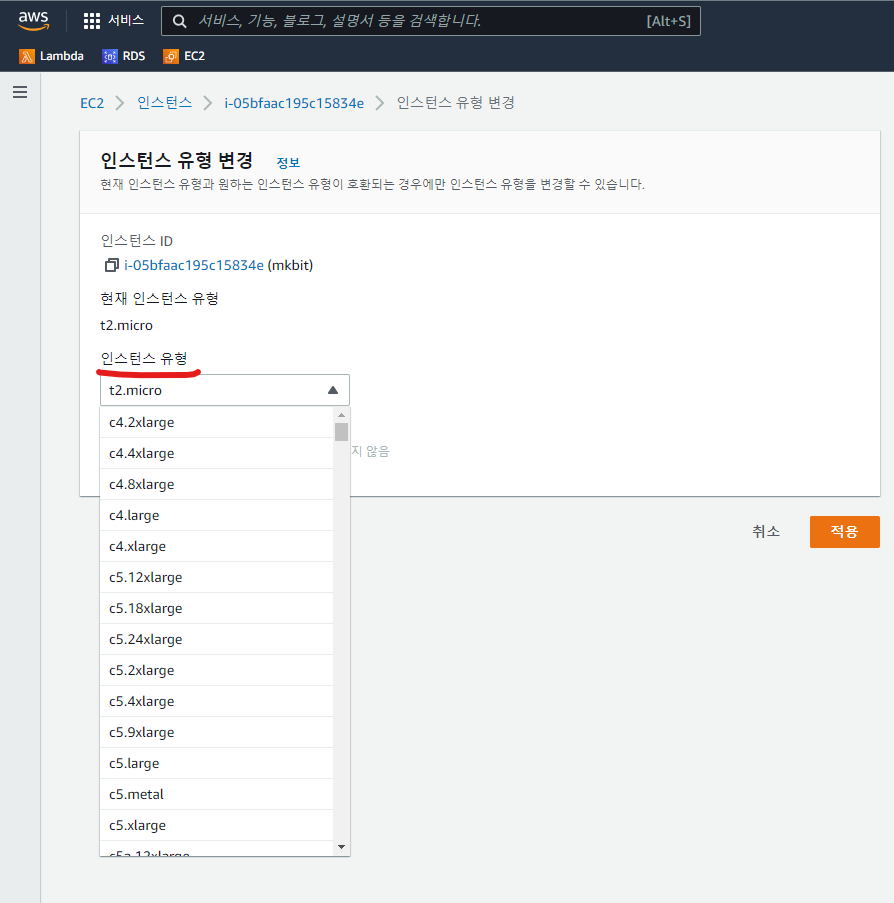The height and width of the screenshot is (903, 894).
Task: Choose c4.2xlarge from the list
Action: point(217,422)
